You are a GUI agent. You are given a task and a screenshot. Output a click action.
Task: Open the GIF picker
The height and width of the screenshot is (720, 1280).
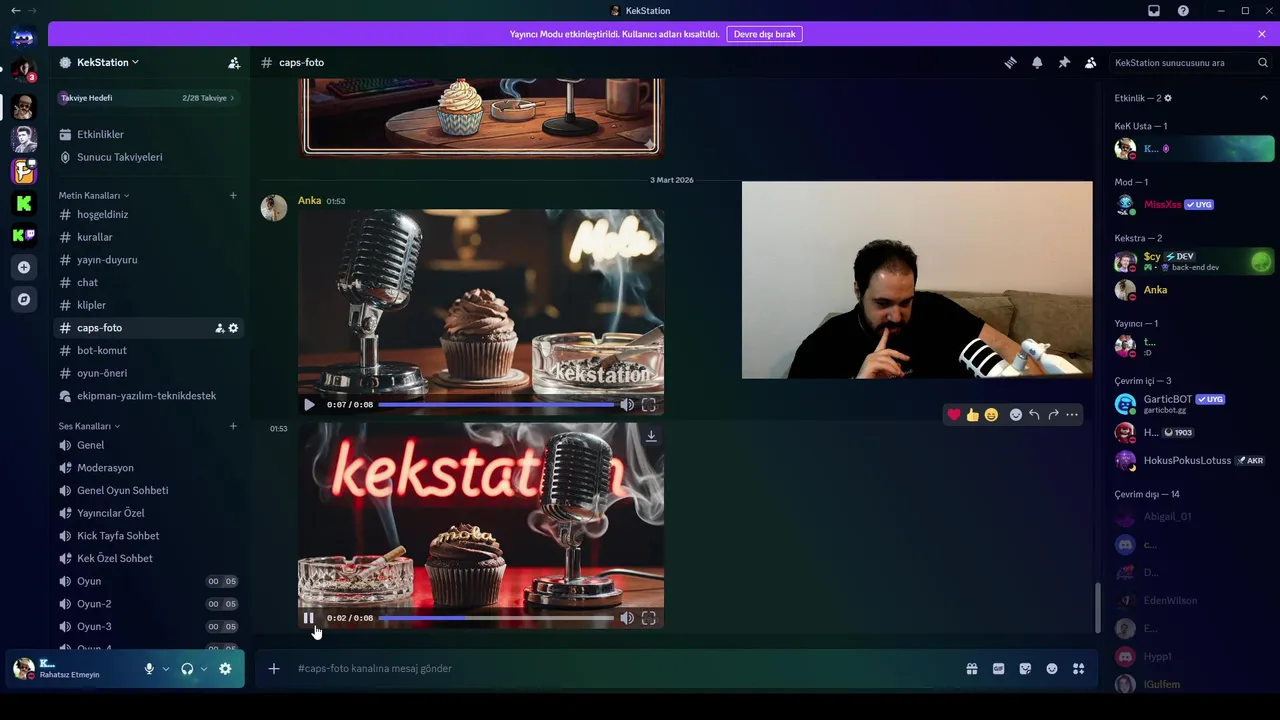pos(998,669)
